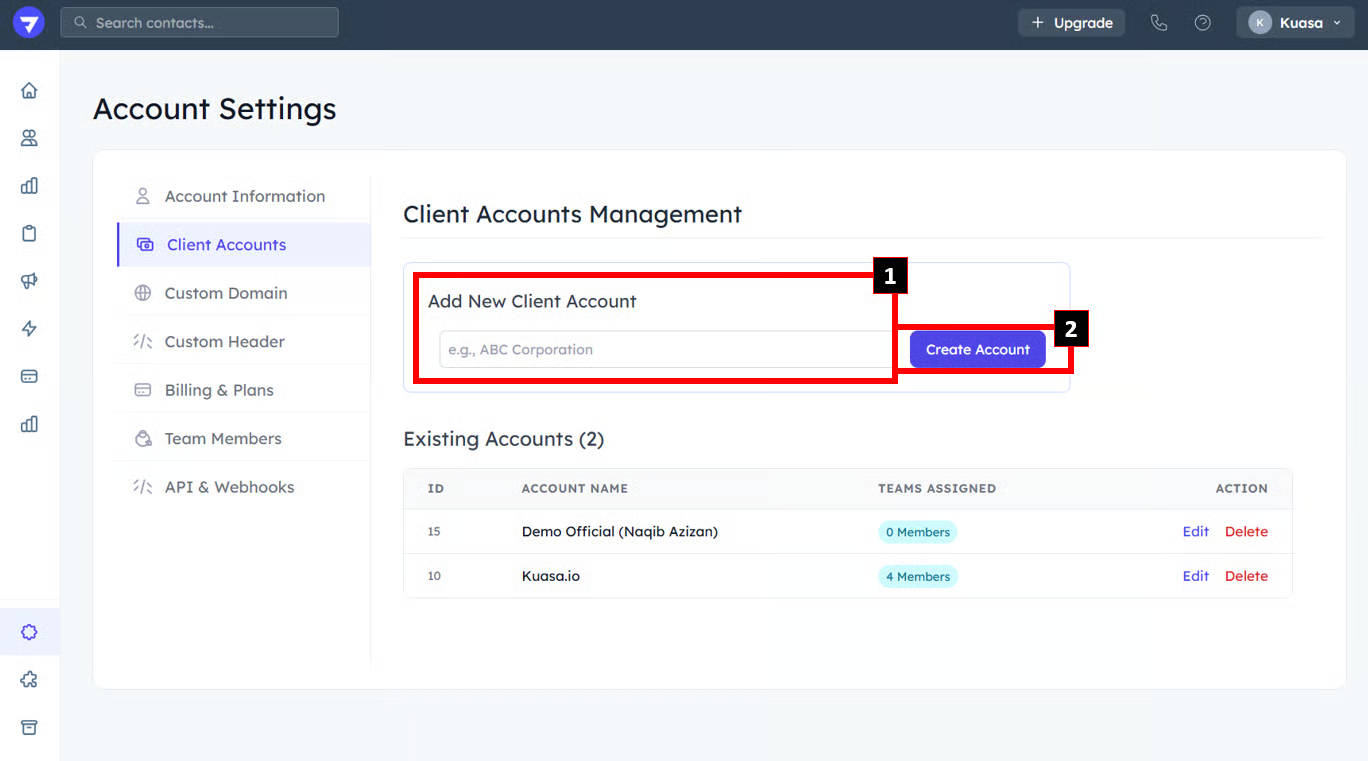Delete the Kuasa.io account
This screenshot has height=761, width=1368.
1246,576
